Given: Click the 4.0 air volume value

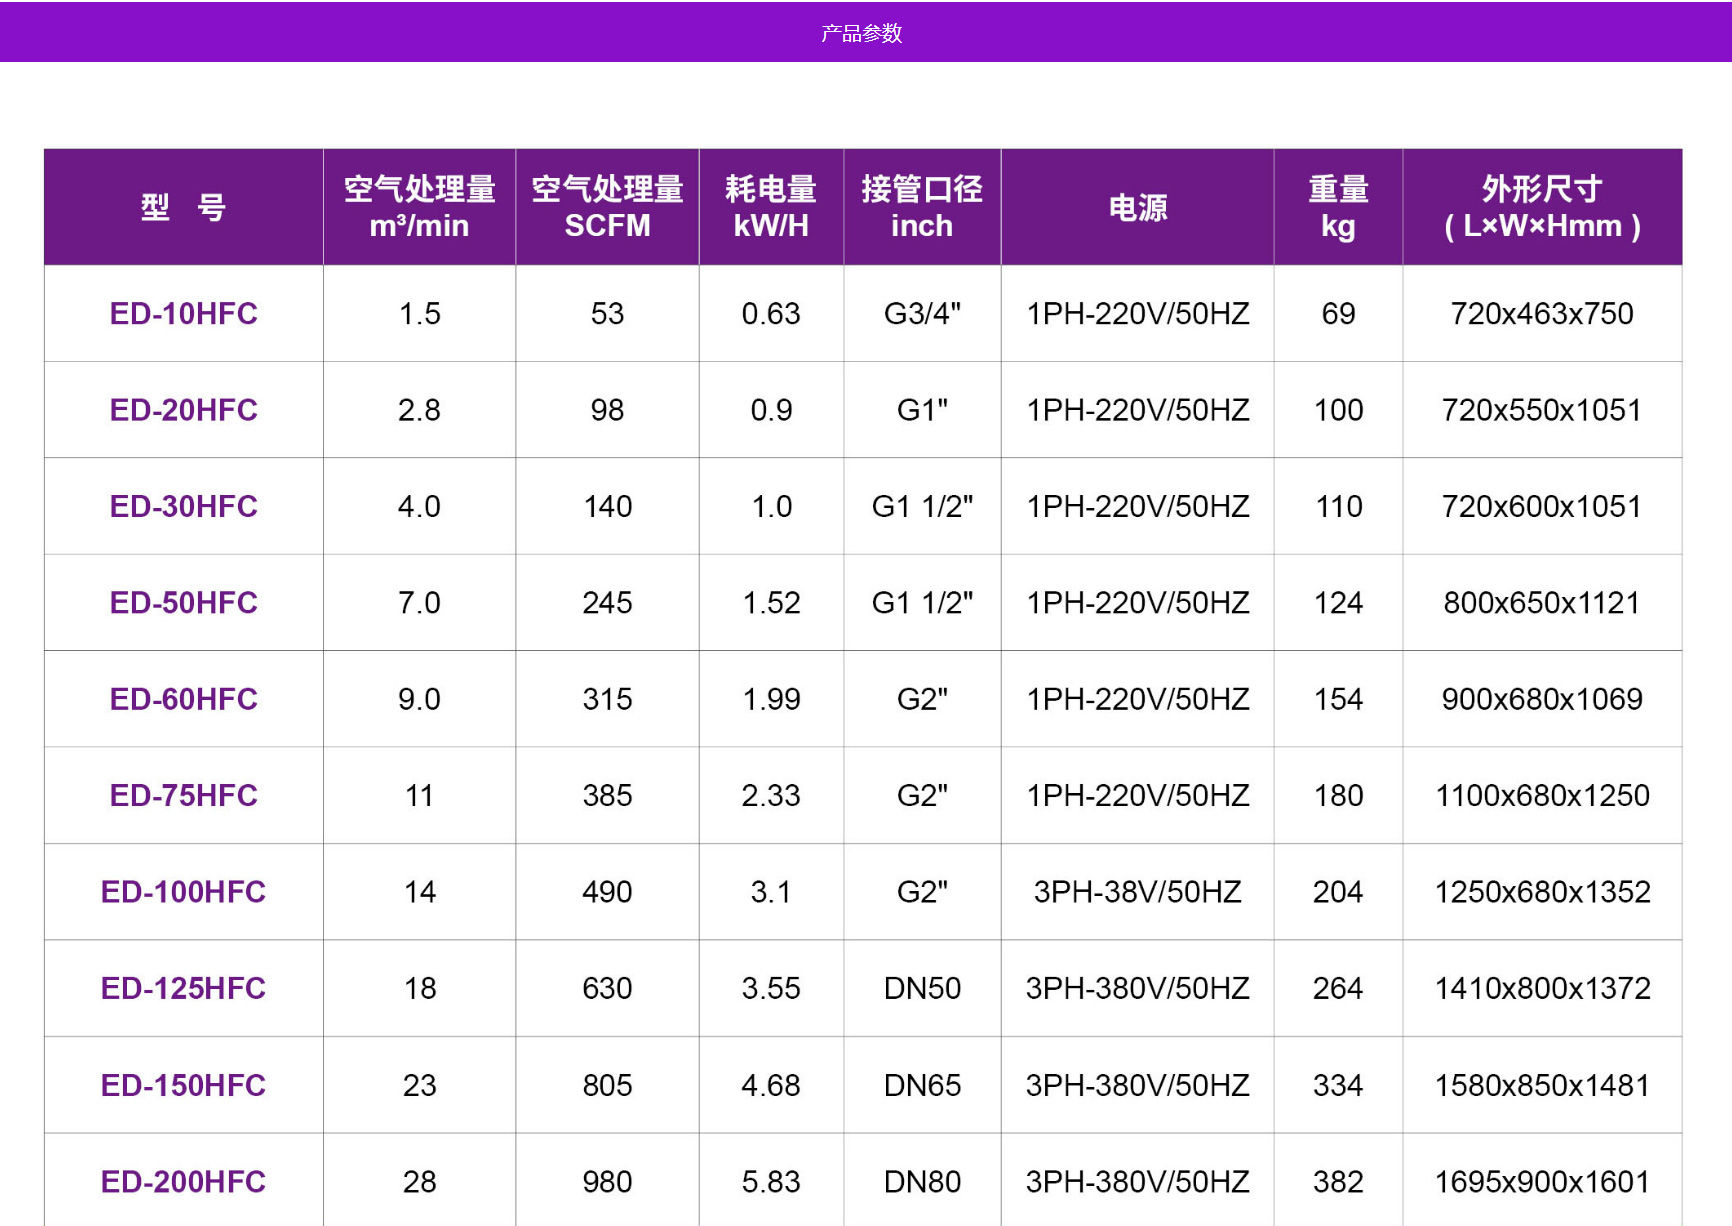Looking at the screenshot, I should click(x=419, y=507).
